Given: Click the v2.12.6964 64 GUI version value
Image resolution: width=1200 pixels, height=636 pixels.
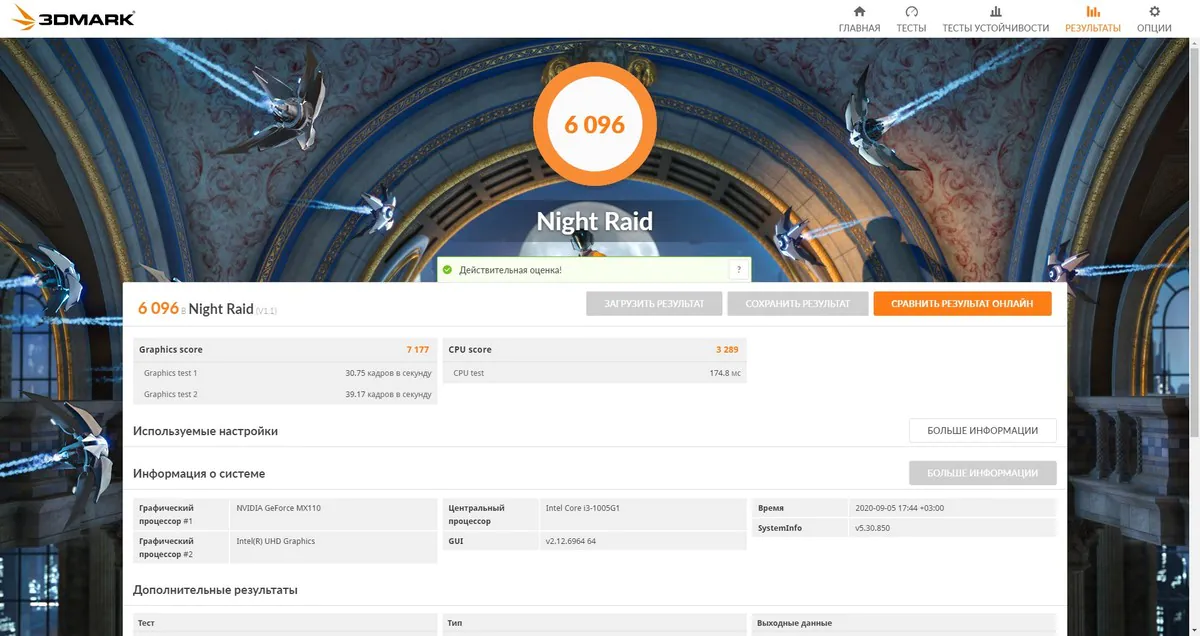Looking at the screenshot, I should [571, 541].
